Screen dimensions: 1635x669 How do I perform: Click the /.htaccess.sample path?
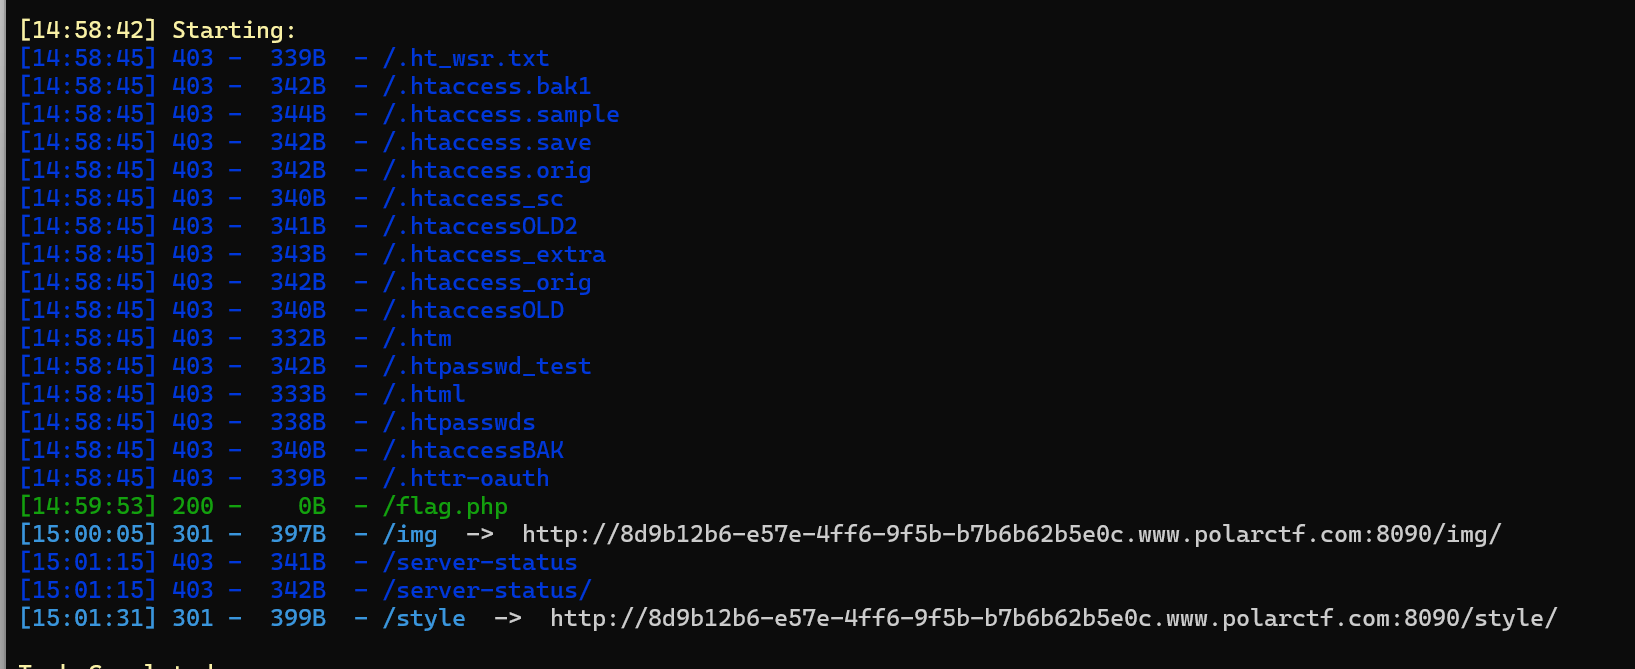pyautogui.click(x=501, y=114)
